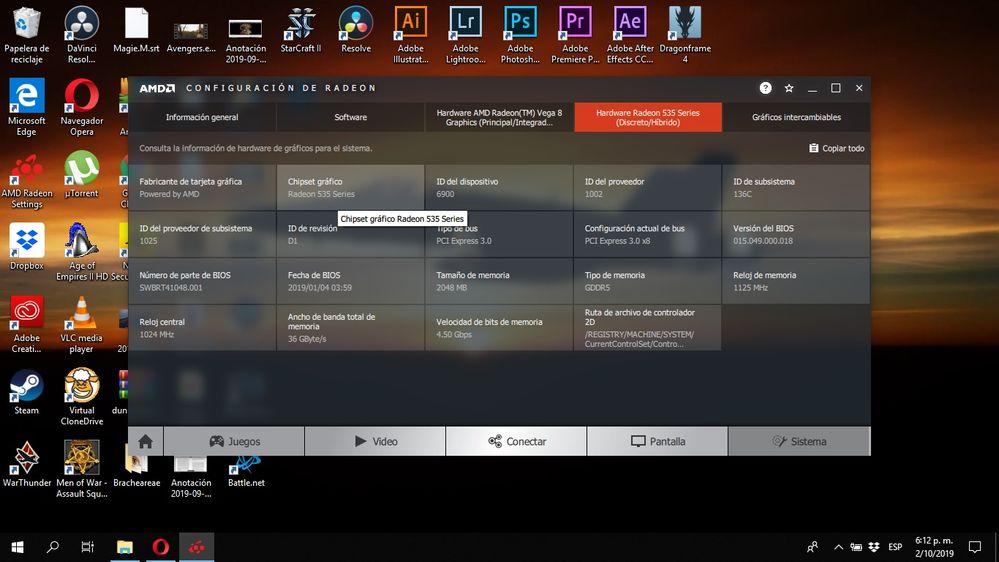Select the ID del proveedor de subsistema cell
Image resolution: width=999 pixels, height=562 pixels.
202,234
